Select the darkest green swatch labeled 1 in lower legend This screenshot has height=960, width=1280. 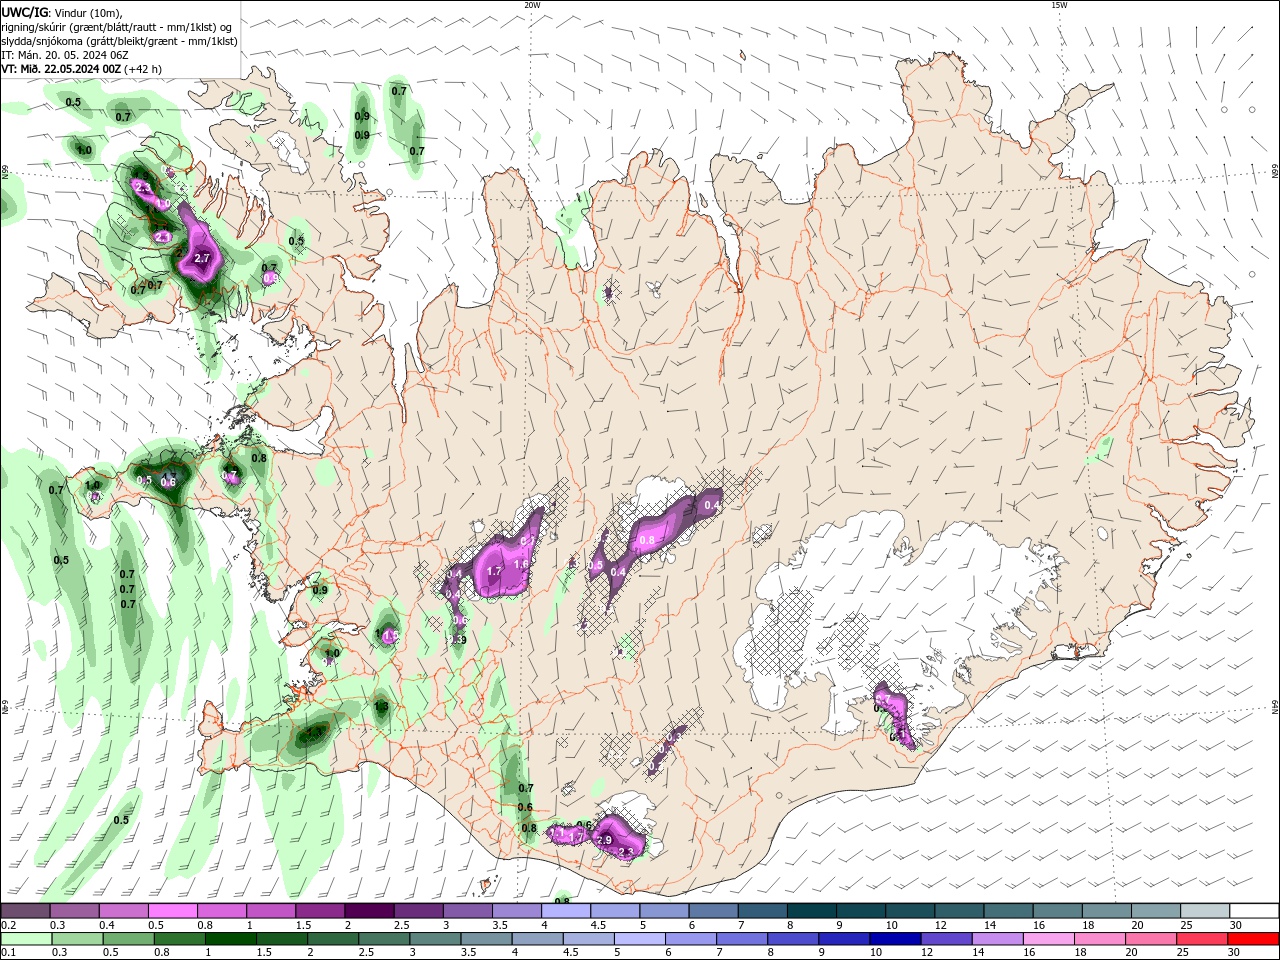[x=230, y=939]
